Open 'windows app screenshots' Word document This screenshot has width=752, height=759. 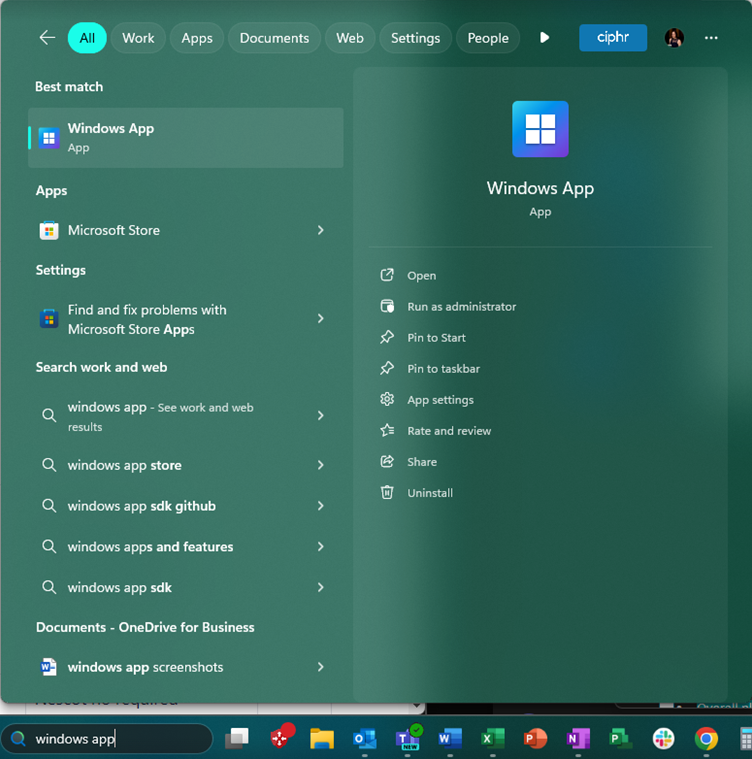tap(186, 667)
